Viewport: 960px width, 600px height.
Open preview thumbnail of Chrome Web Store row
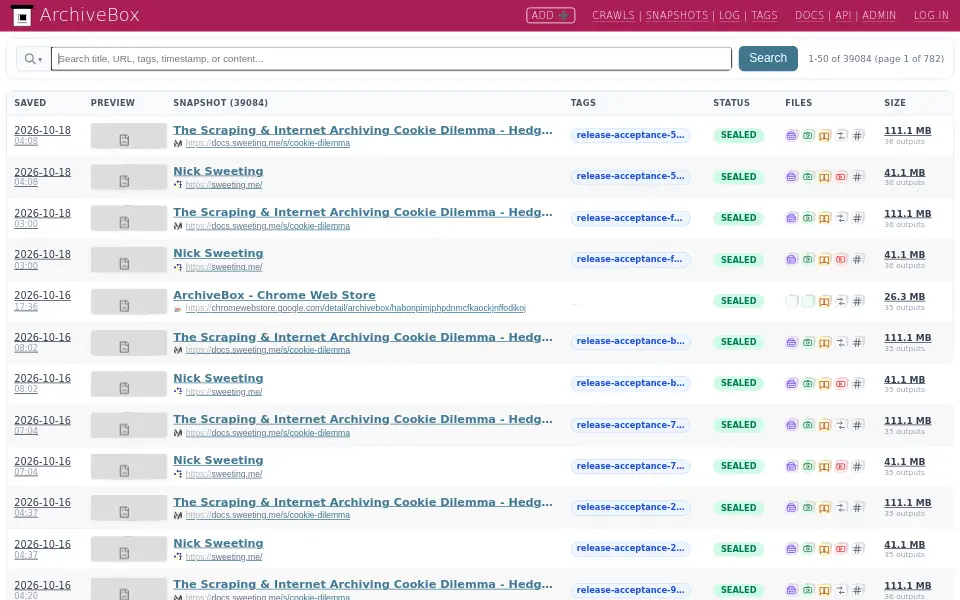tap(129, 302)
